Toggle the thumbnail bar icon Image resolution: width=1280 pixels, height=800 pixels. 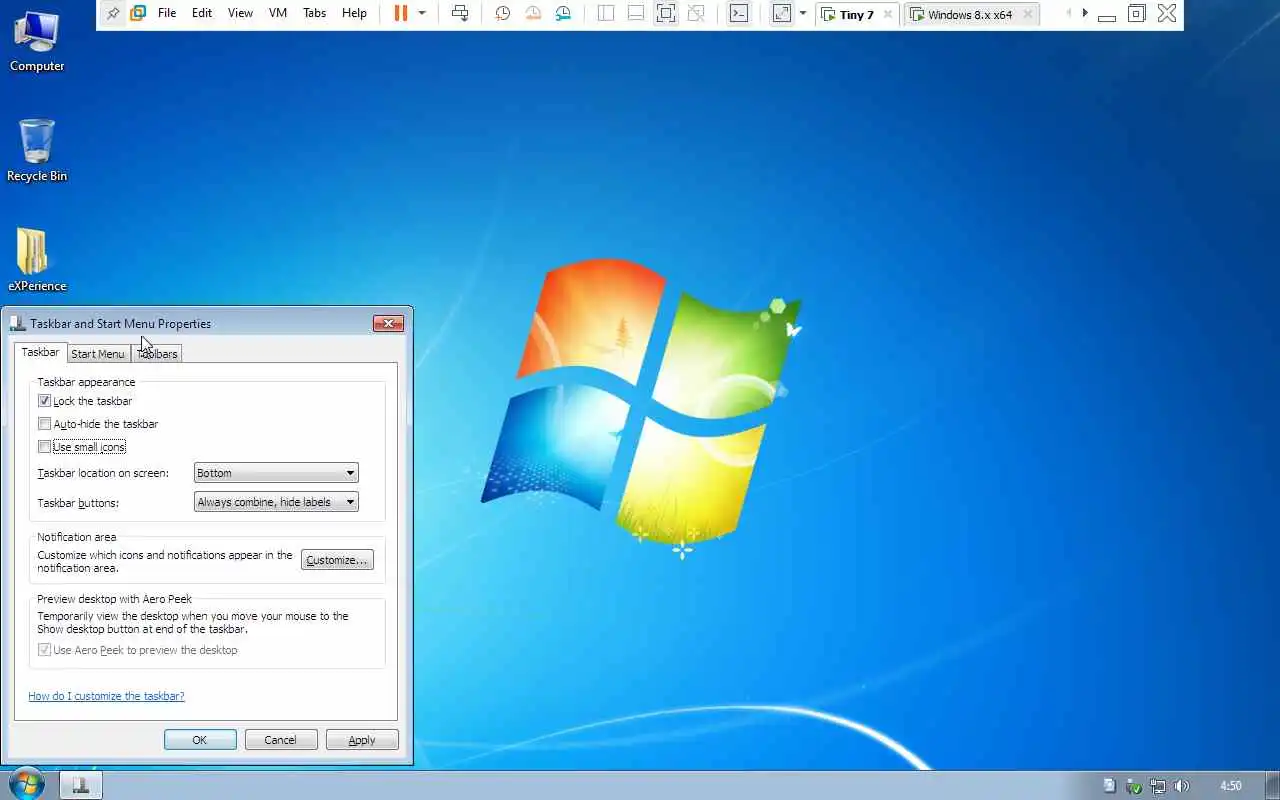click(x=635, y=13)
